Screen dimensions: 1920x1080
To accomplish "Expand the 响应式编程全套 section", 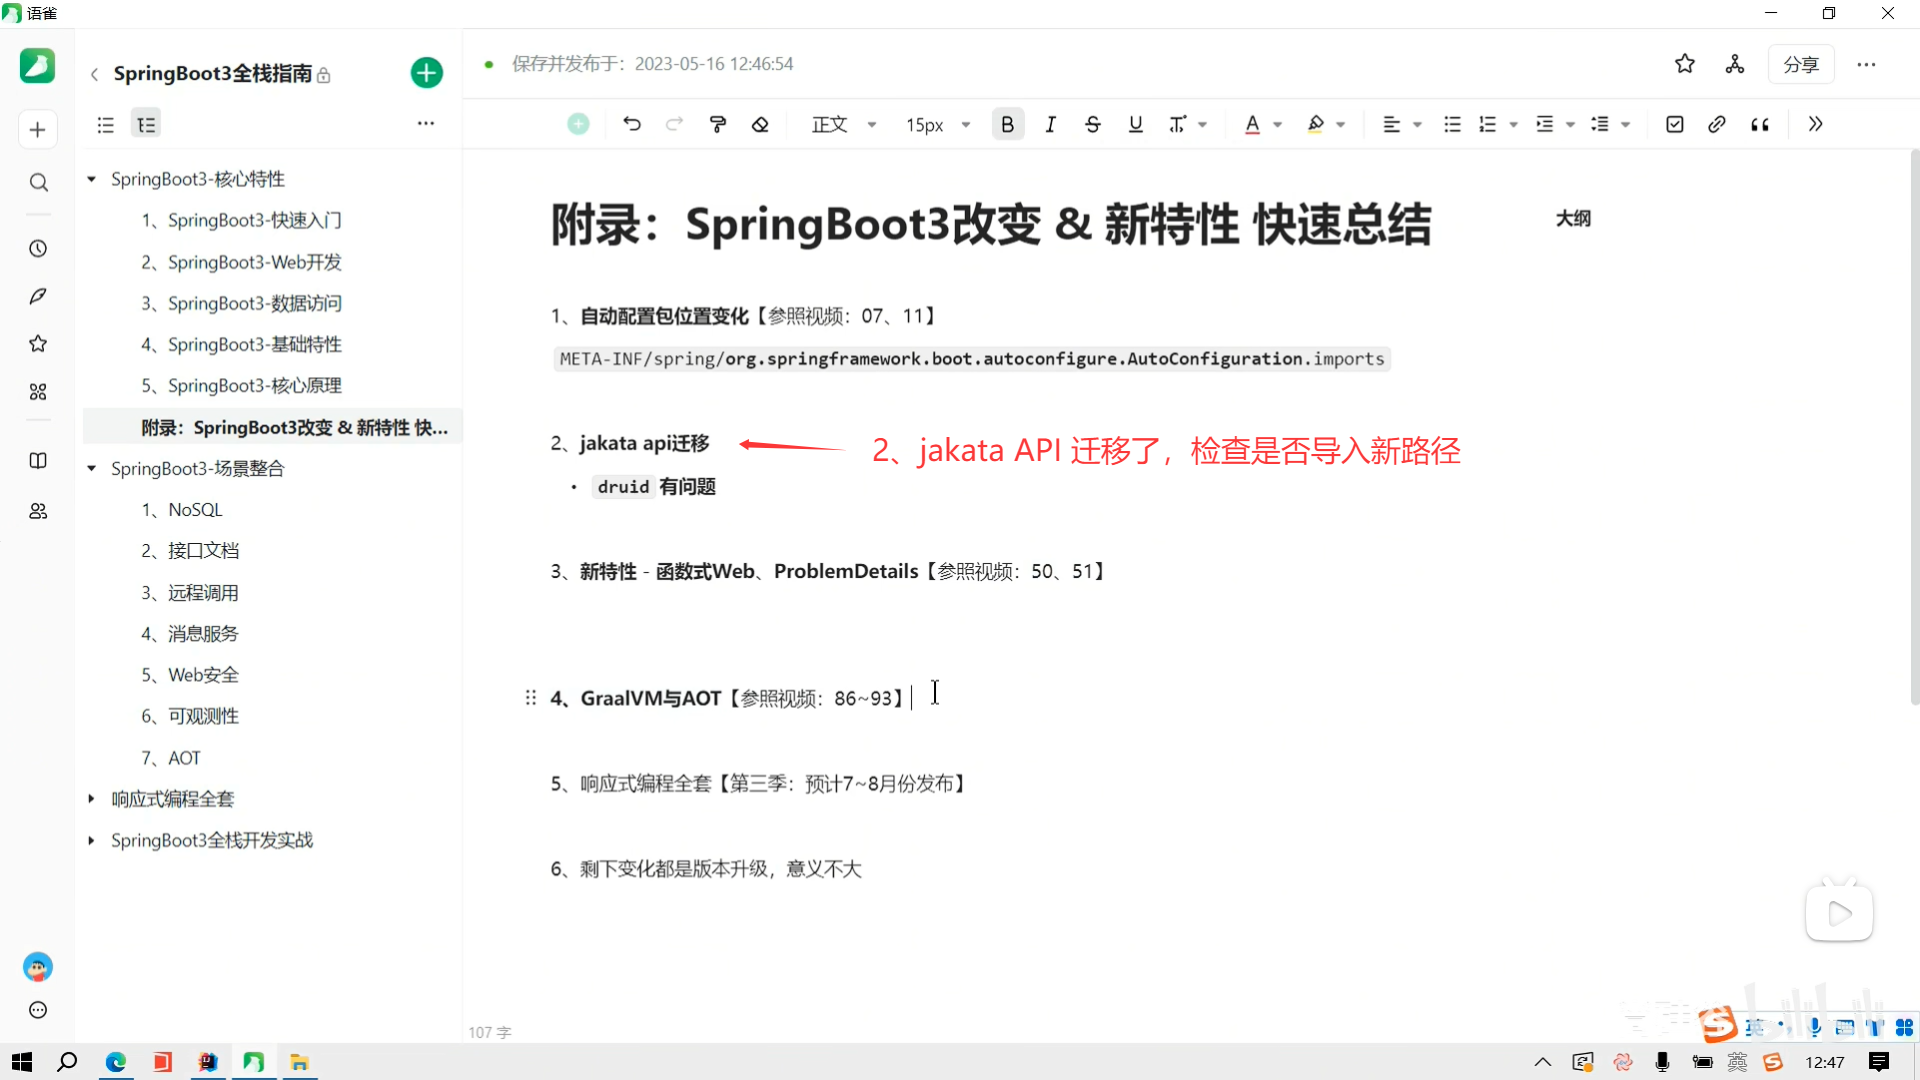I will [x=91, y=798].
